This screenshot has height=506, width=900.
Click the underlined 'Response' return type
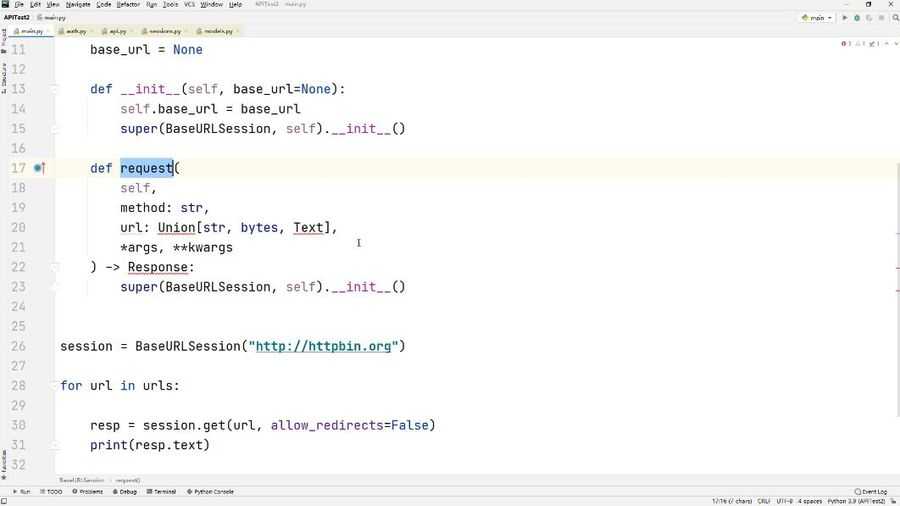[157, 267]
